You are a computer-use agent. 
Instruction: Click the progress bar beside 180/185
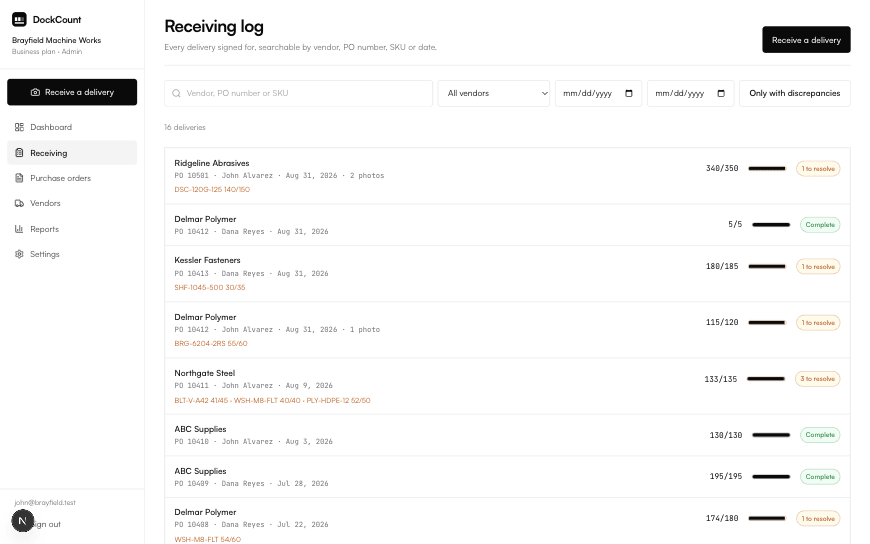click(767, 266)
